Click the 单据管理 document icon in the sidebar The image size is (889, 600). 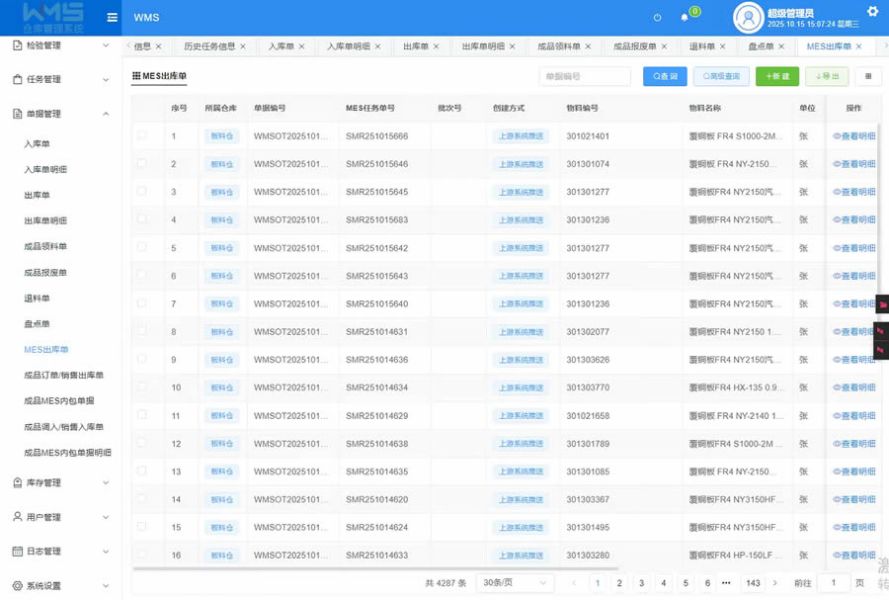pos(18,114)
